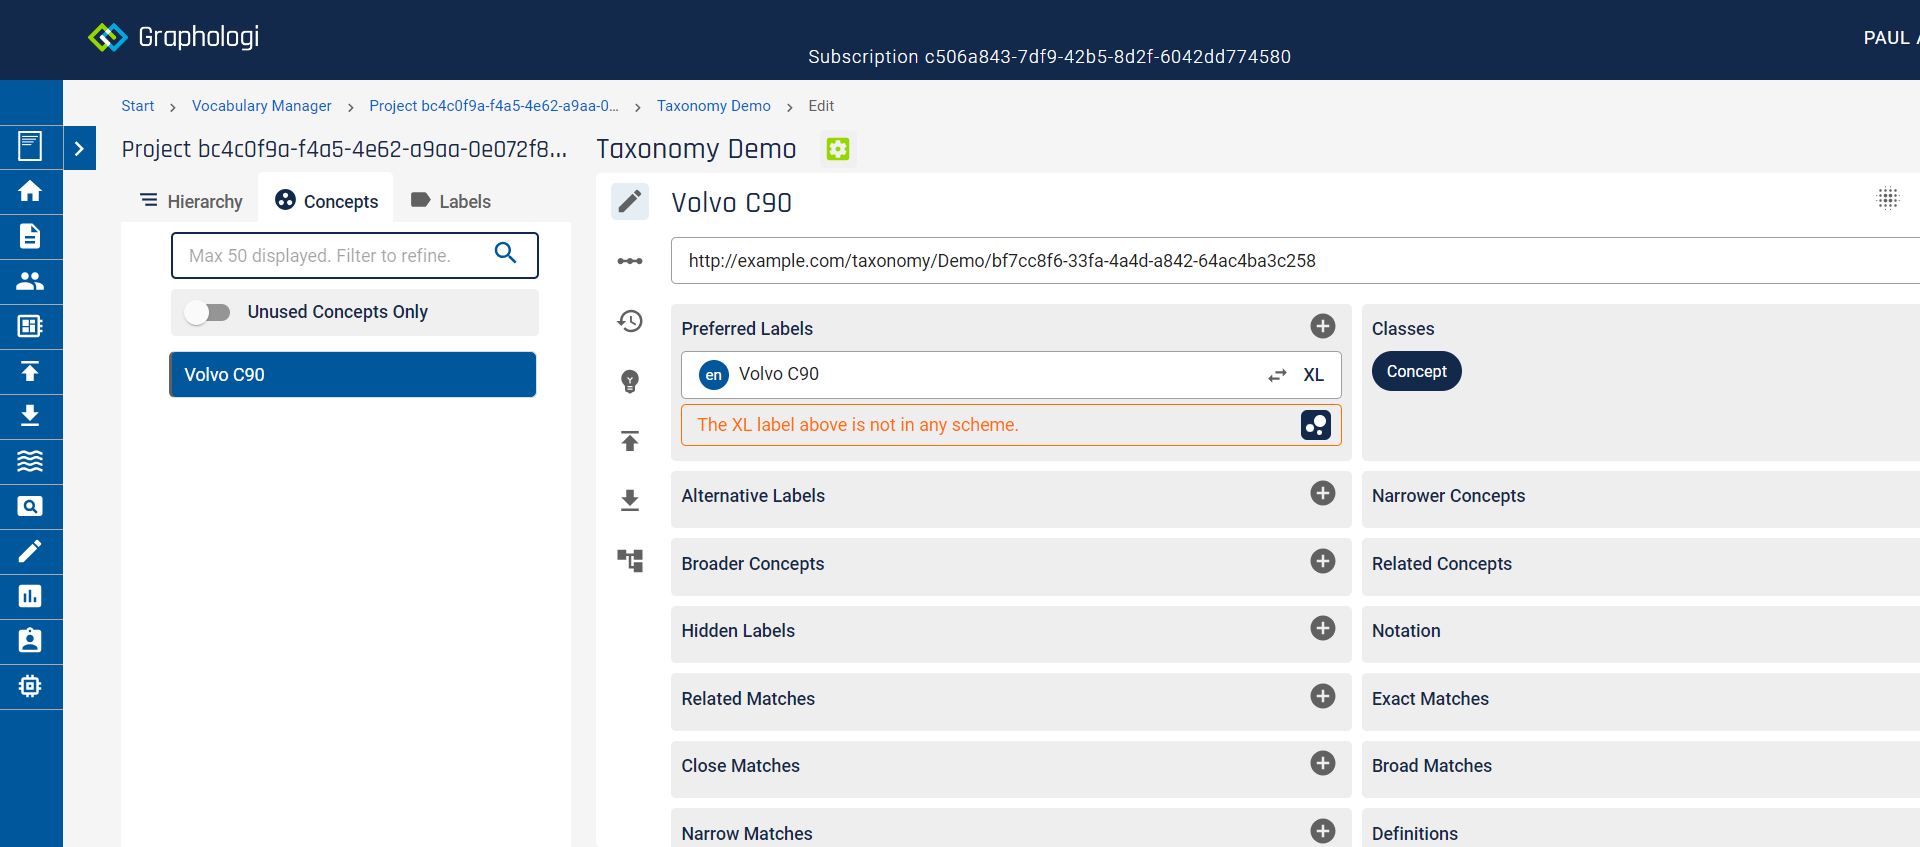Click the pencil edit icon next to Volvo C90
The image size is (1920, 847).
tap(630, 202)
